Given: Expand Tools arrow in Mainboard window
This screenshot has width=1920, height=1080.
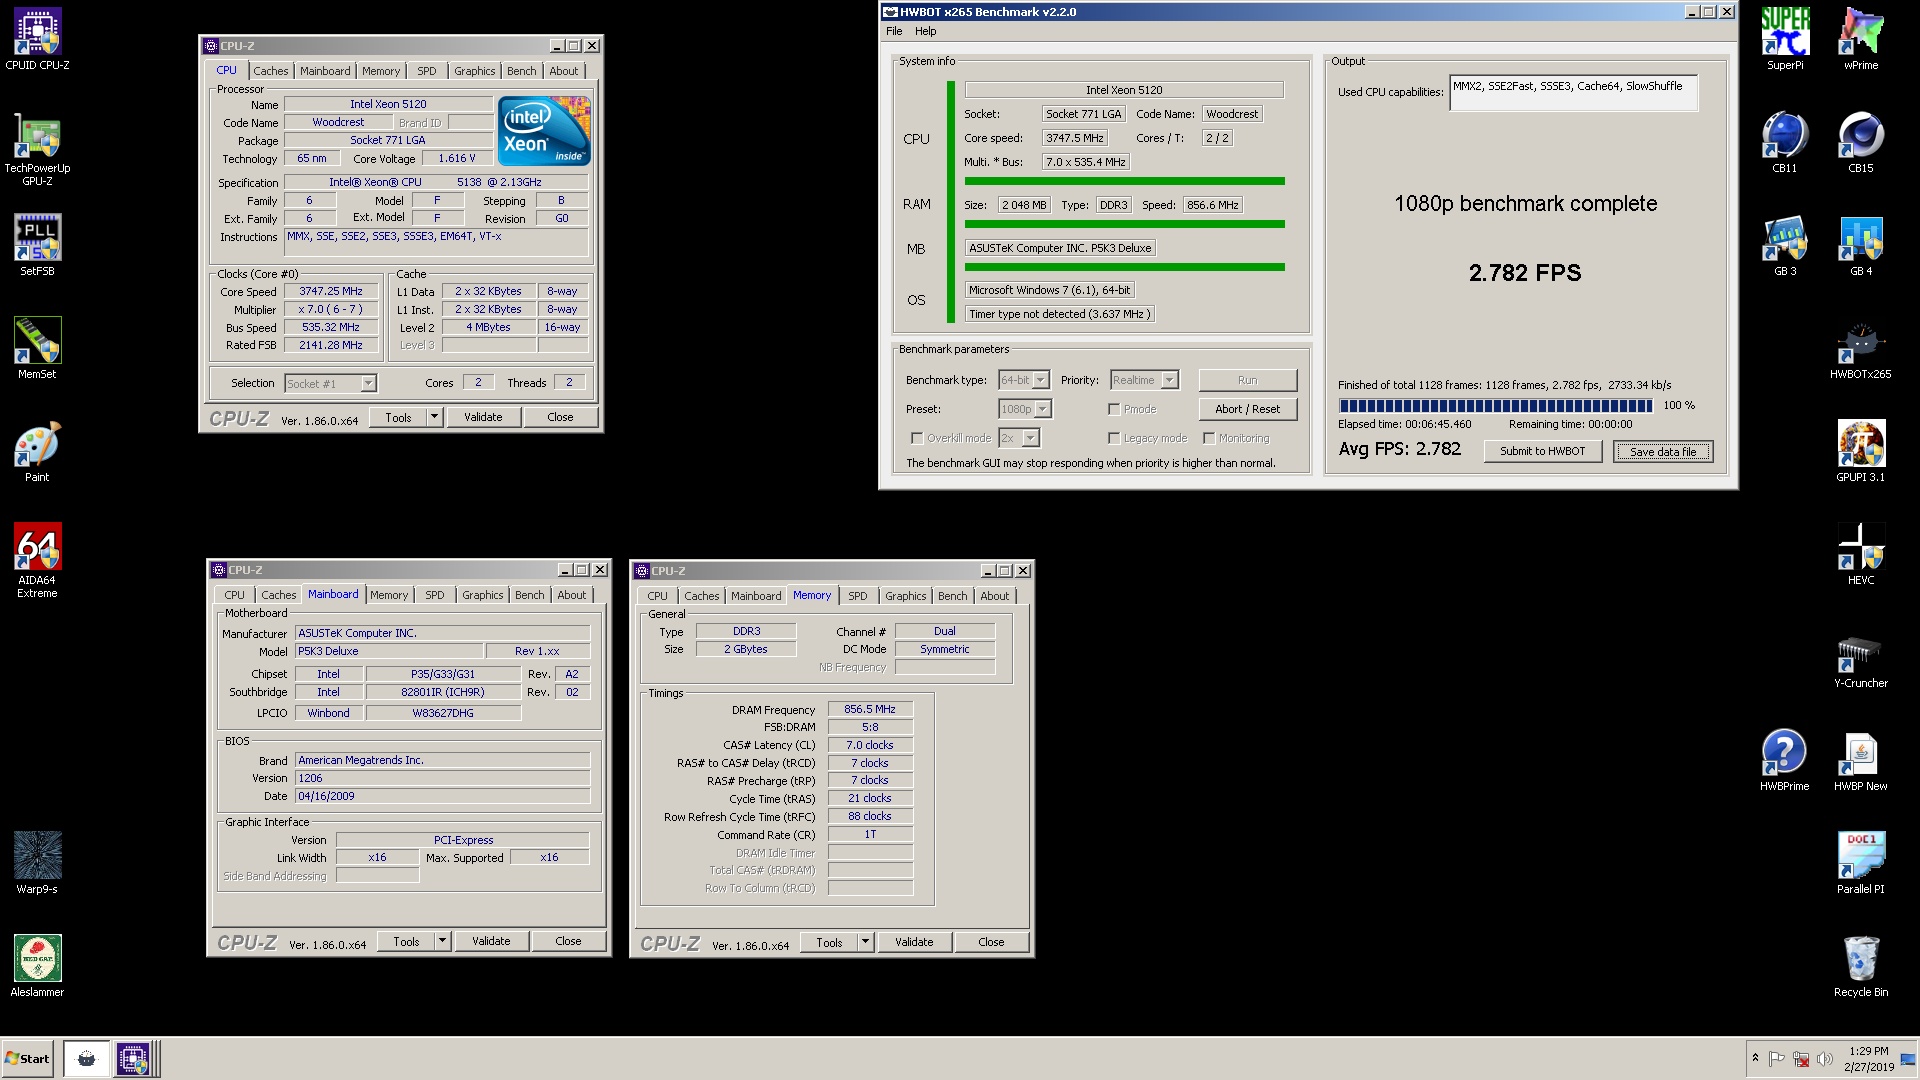Looking at the screenshot, I should click(443, 941).
